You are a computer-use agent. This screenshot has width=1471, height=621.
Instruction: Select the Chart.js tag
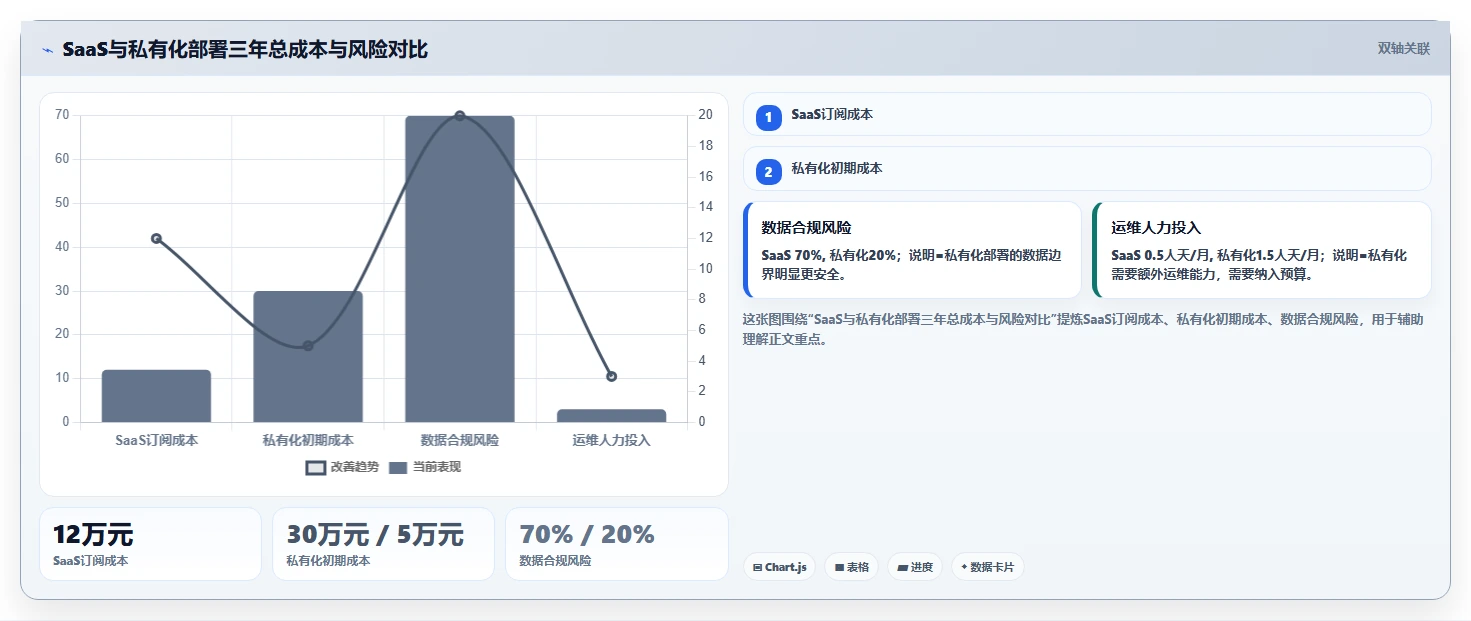[779, 567]
